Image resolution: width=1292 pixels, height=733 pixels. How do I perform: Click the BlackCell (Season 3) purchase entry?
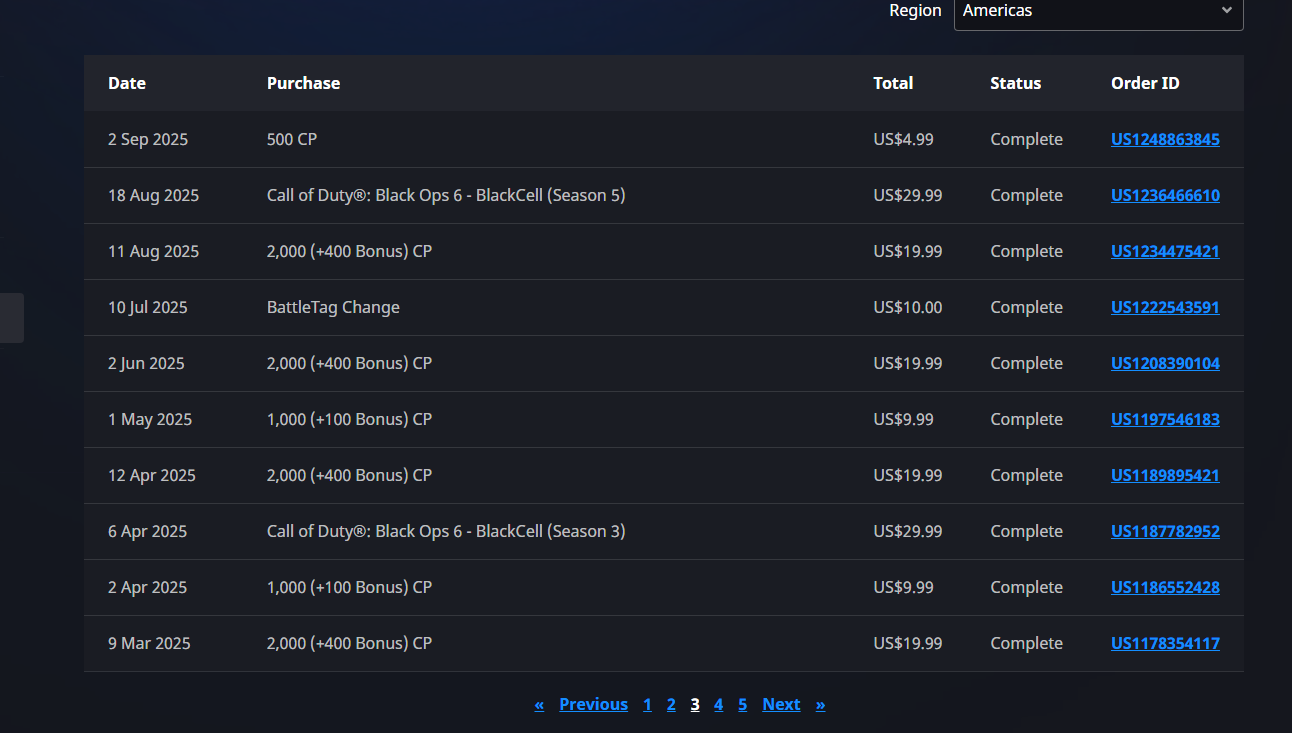[x=446, y=531]
